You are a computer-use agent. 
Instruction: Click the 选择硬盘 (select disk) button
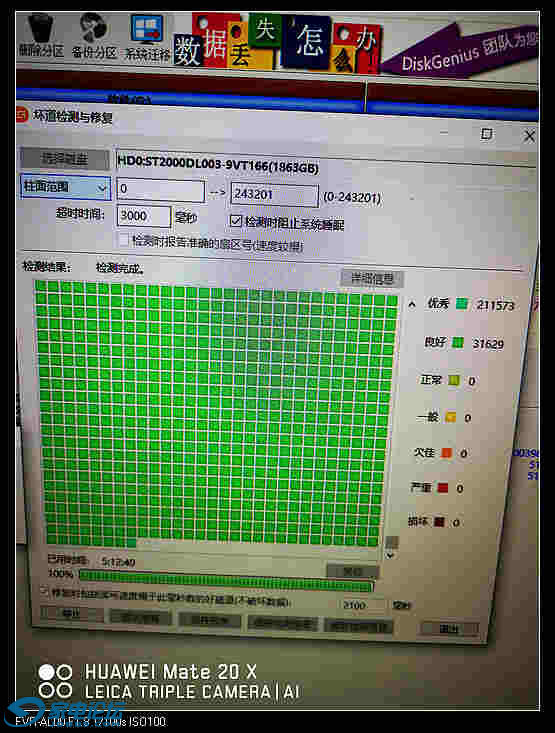(x=64, y=159)
